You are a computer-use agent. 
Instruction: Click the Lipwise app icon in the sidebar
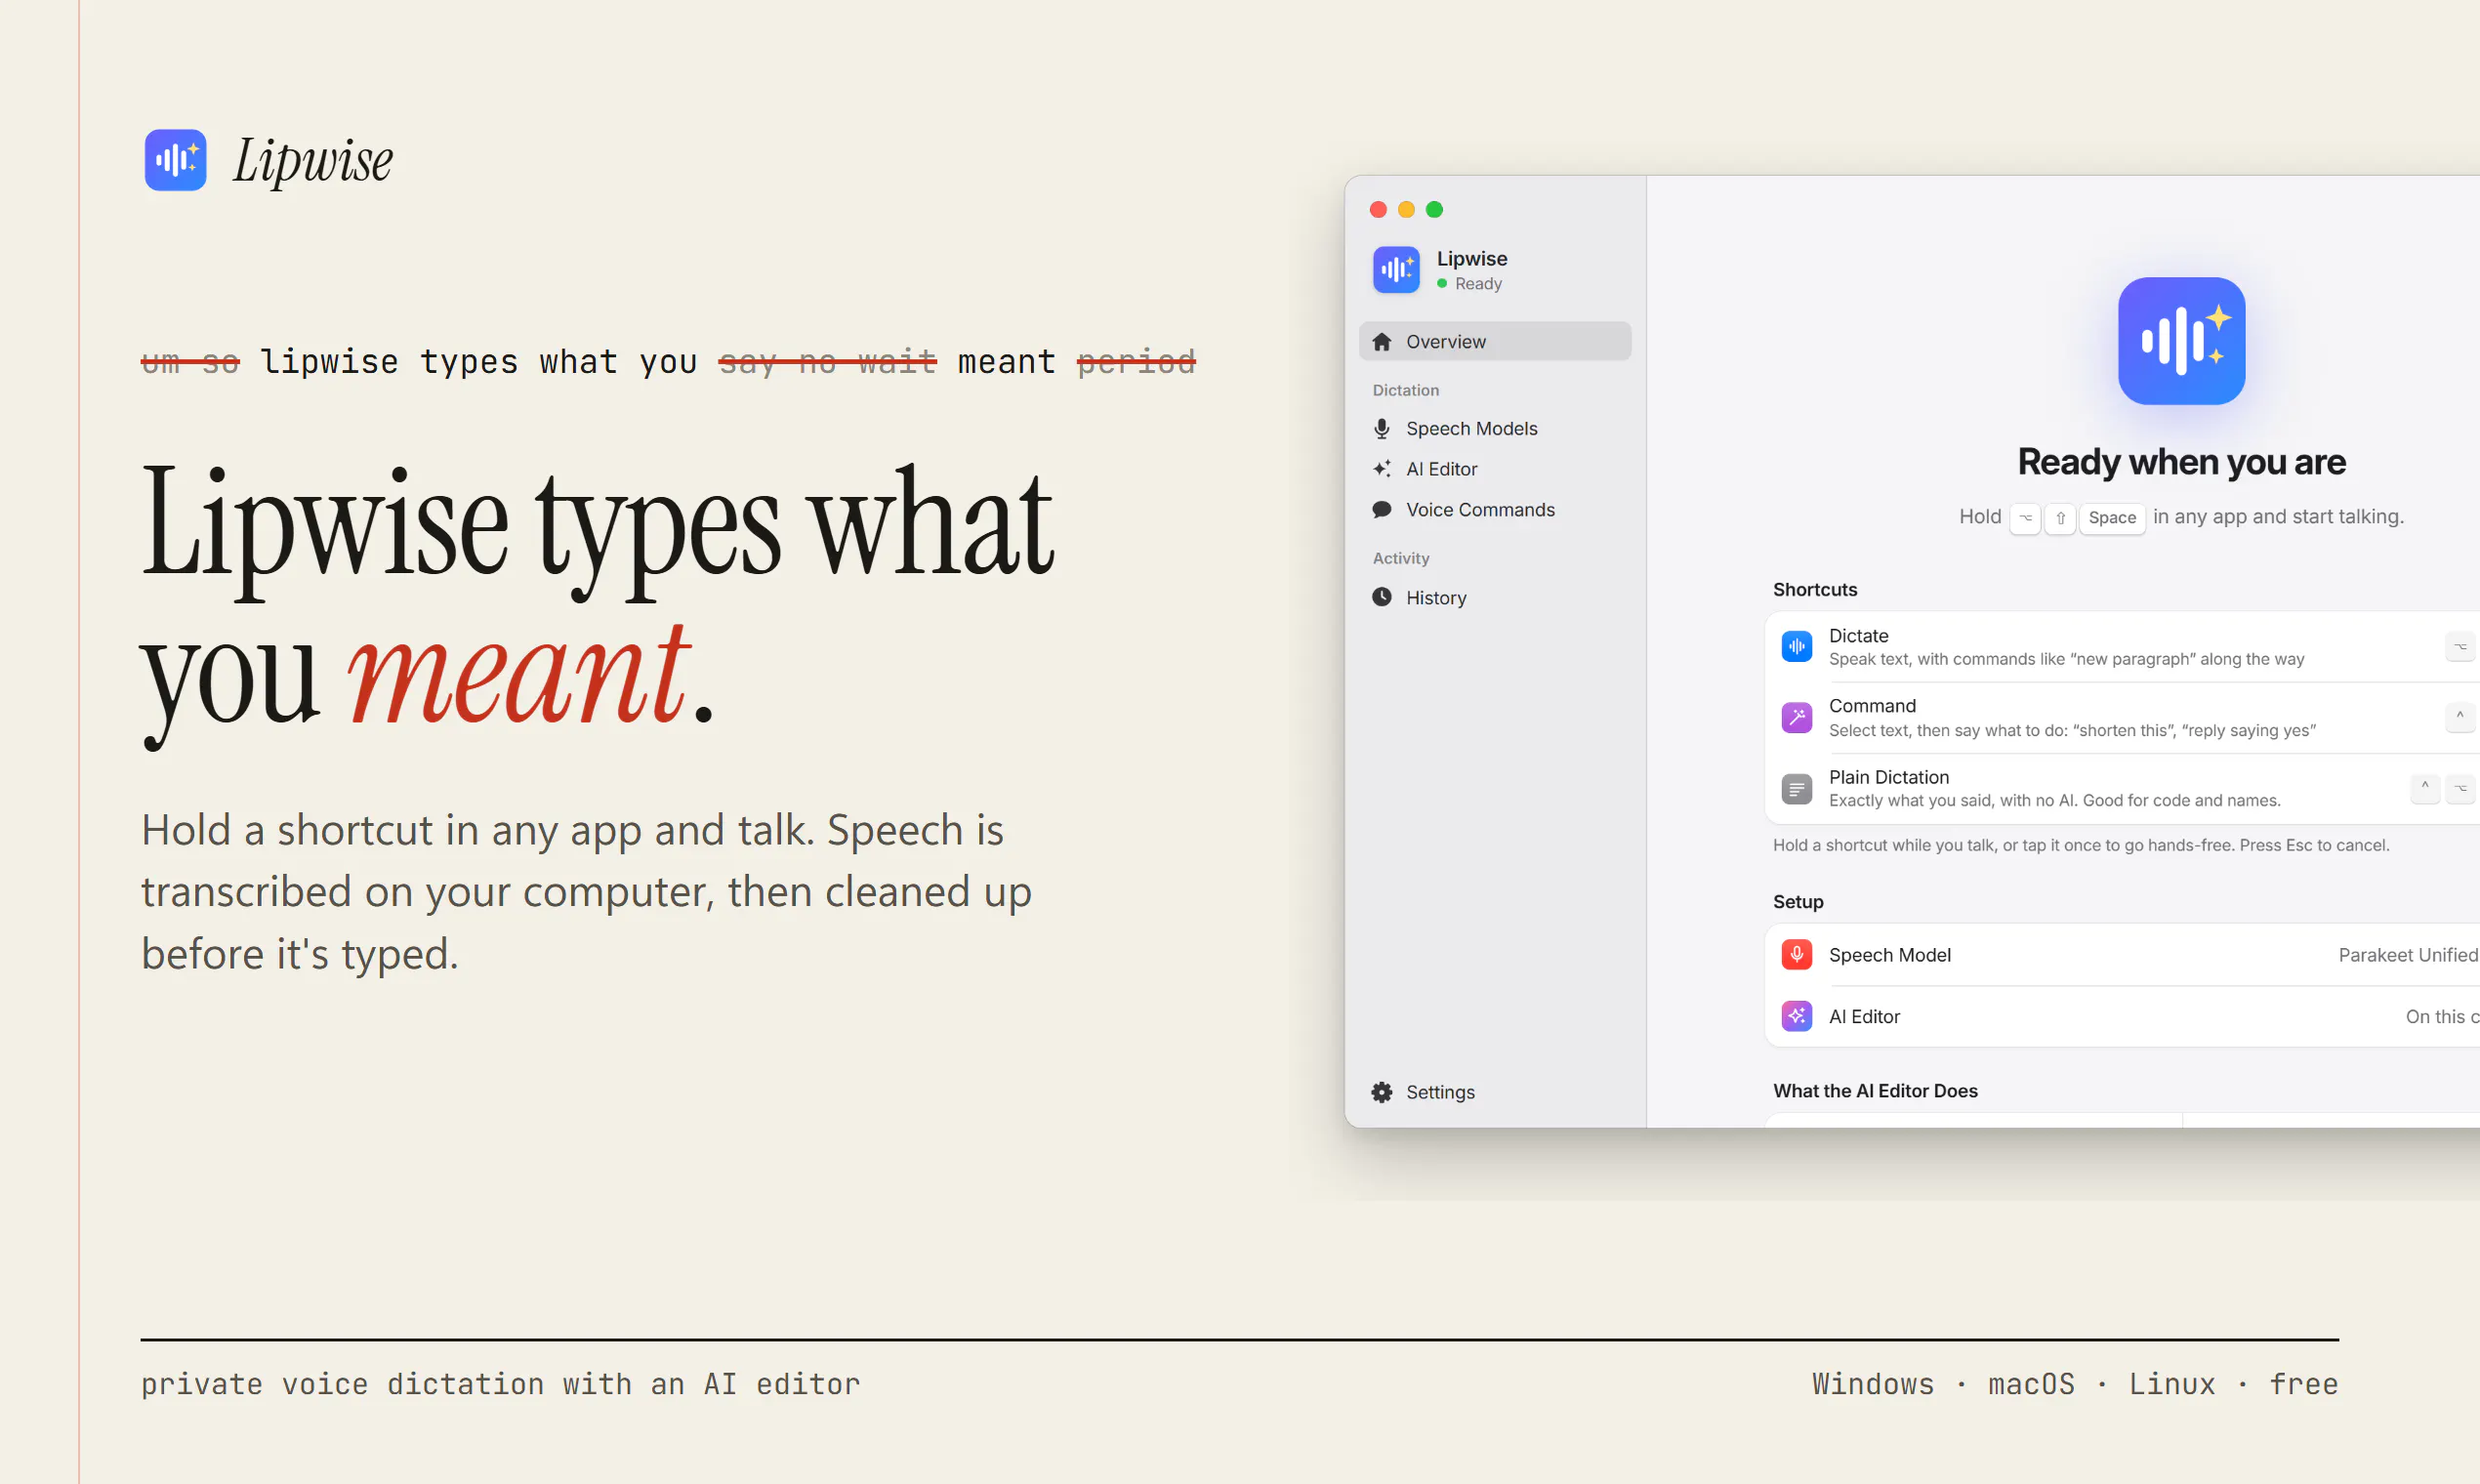click(x=1396, y=270)
